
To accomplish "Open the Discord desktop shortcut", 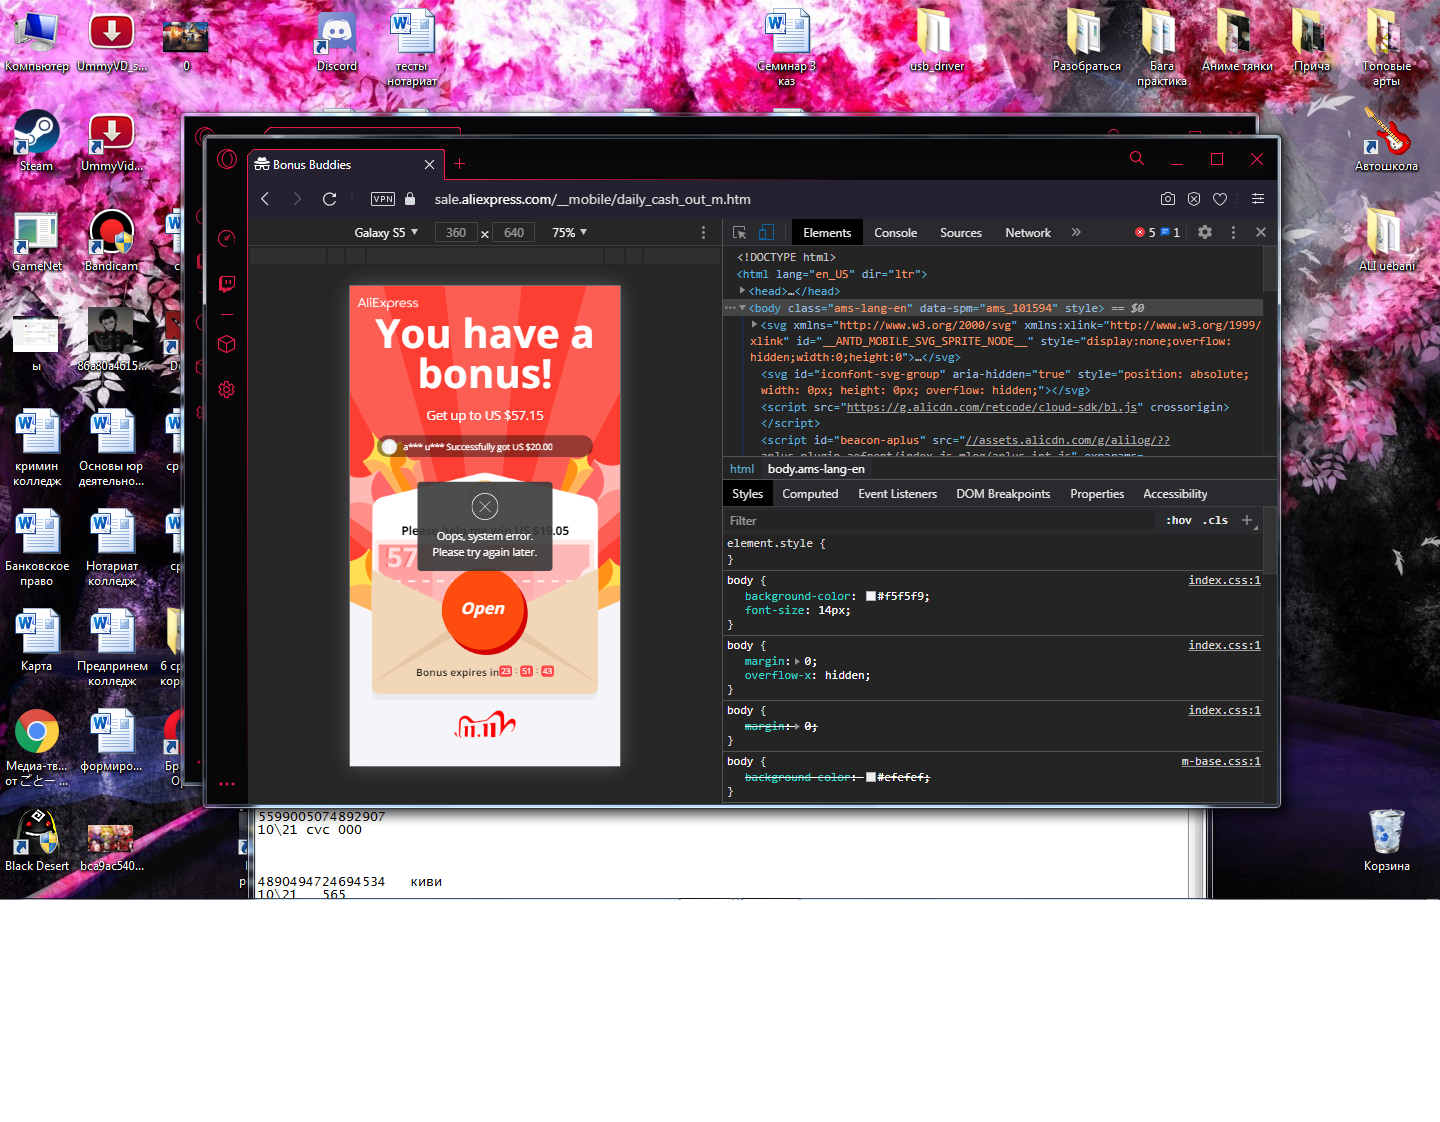I will pyautogui.click(x=337, y=42).
